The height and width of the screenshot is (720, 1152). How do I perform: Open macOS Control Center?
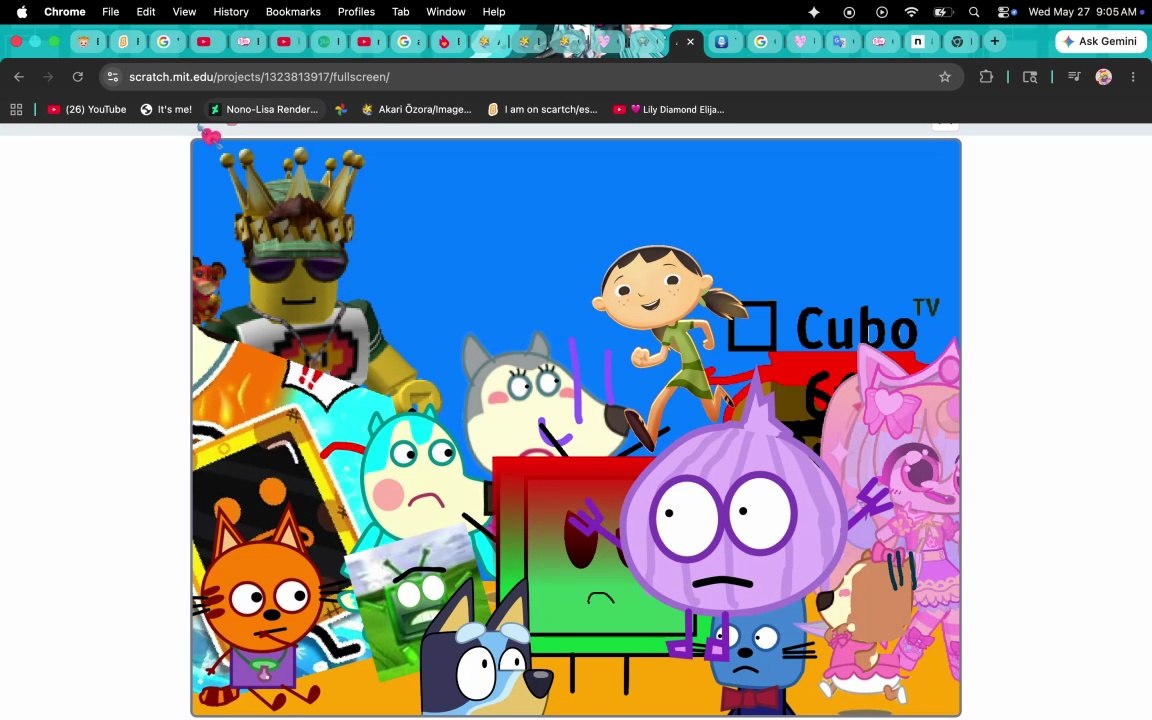1006,12
